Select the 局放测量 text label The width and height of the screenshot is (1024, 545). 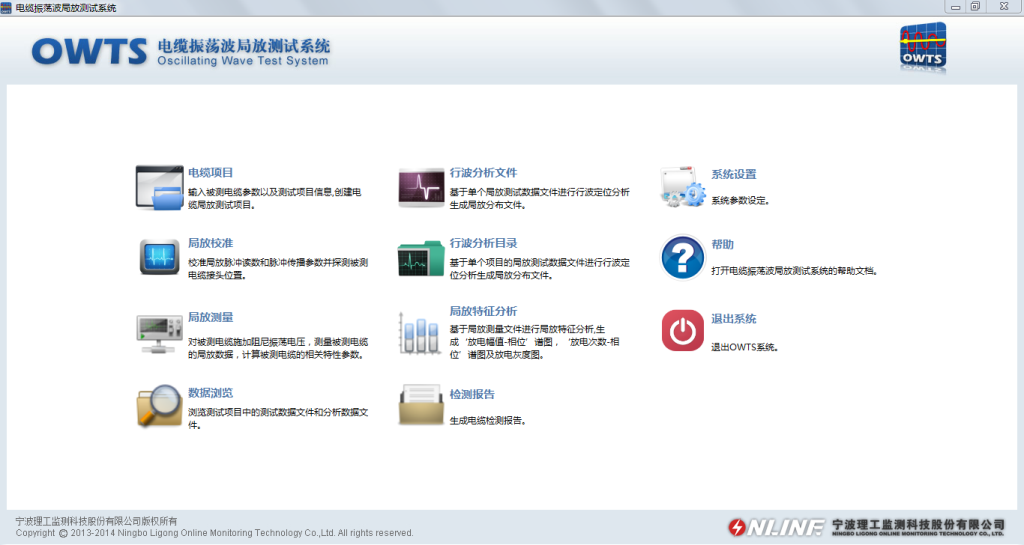pyautogui.click(x=210, y=317)
